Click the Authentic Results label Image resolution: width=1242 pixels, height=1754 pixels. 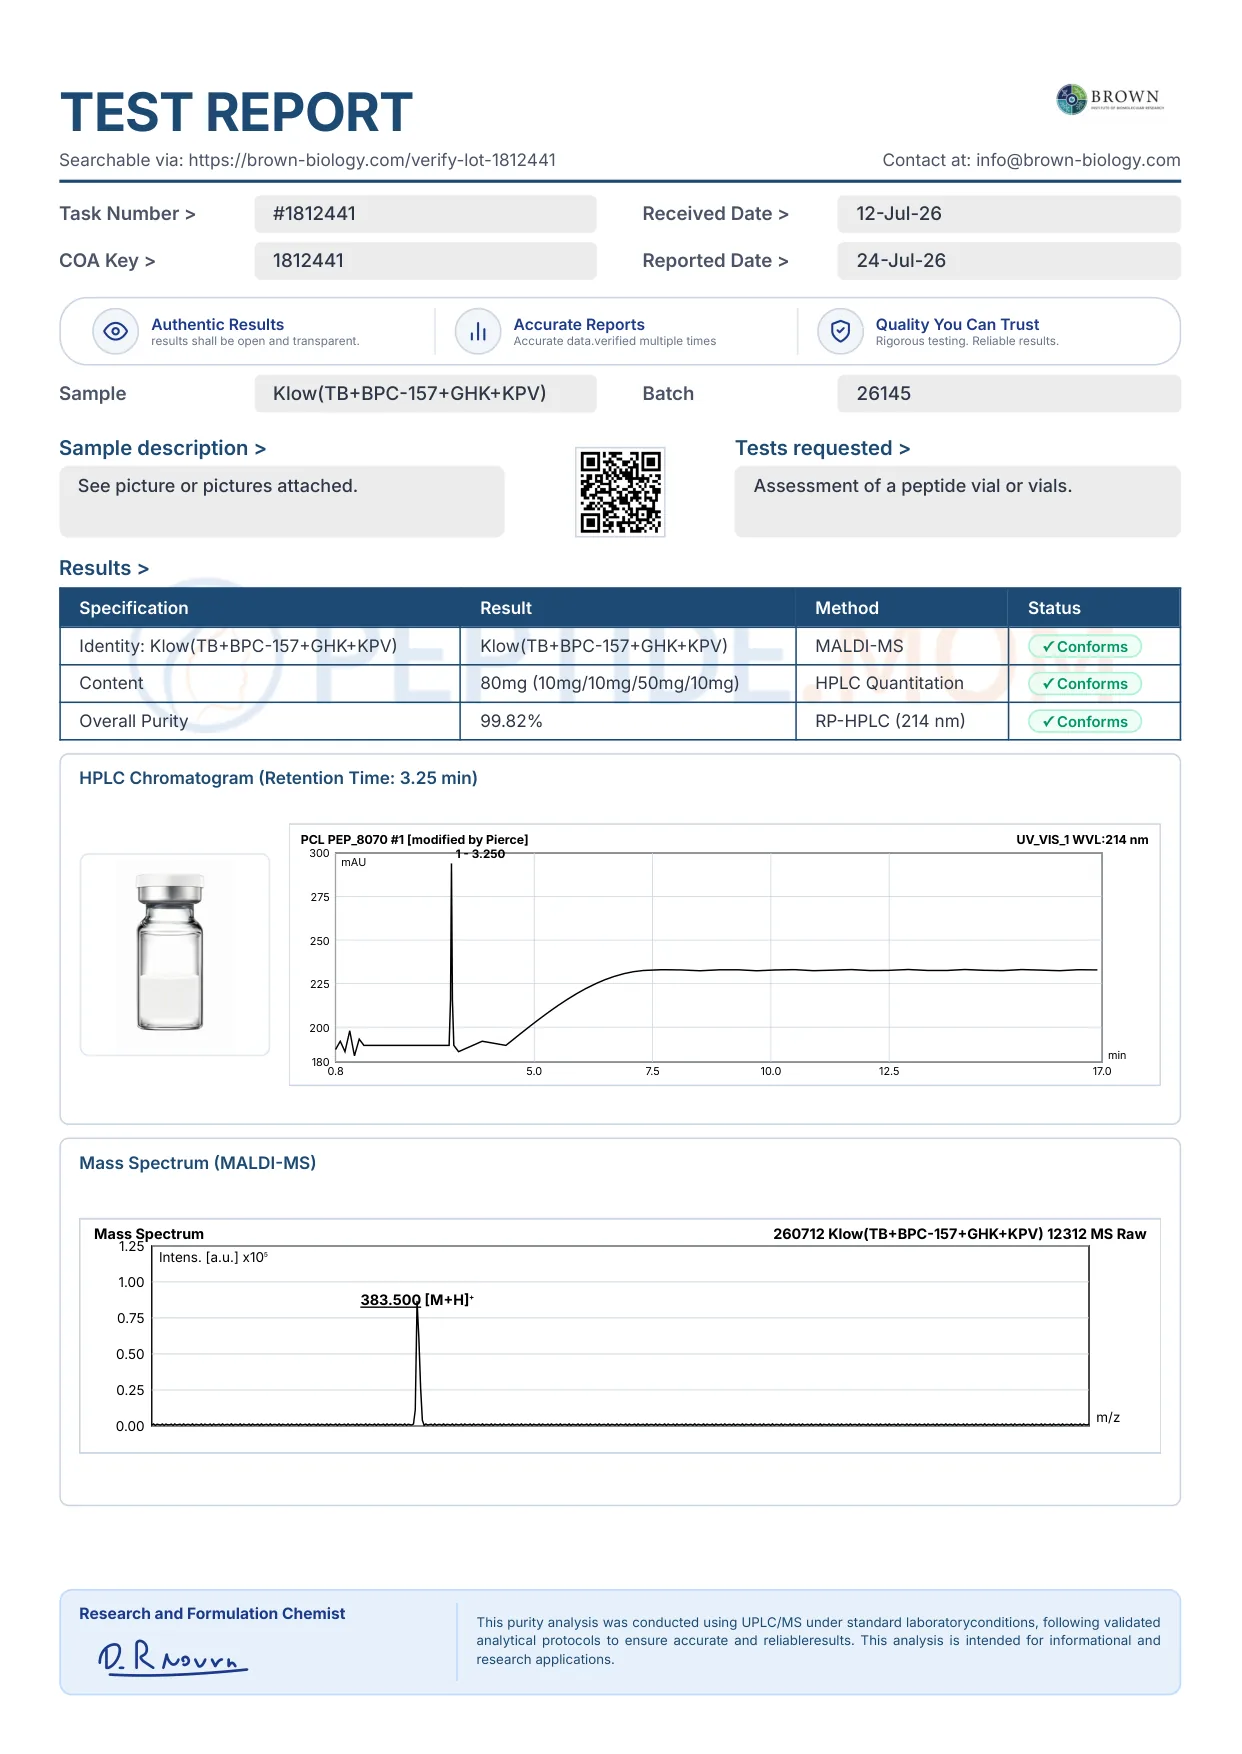coord(218,324)
